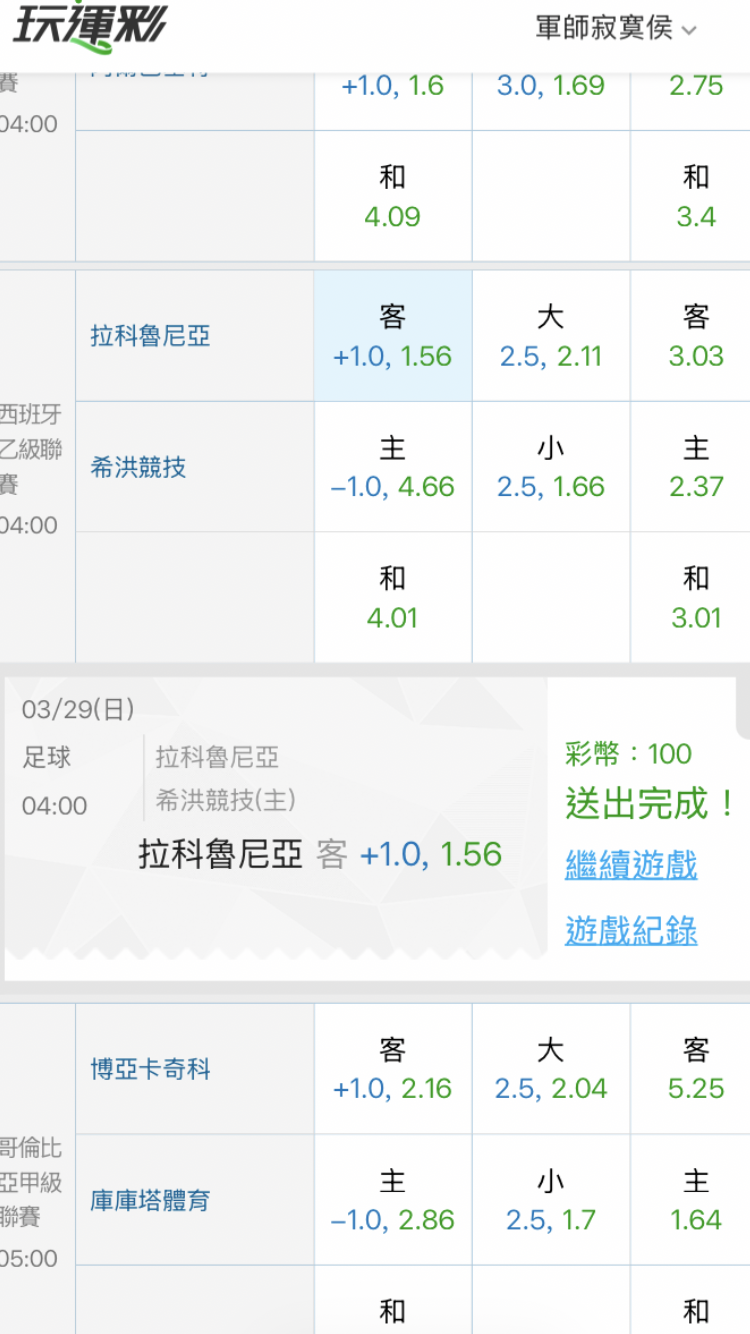Select 庫庫塔體育 主 -1.0, 2.86 odds
The height and width of the screenshot is (1334, 750).
tap(392, 1200)
